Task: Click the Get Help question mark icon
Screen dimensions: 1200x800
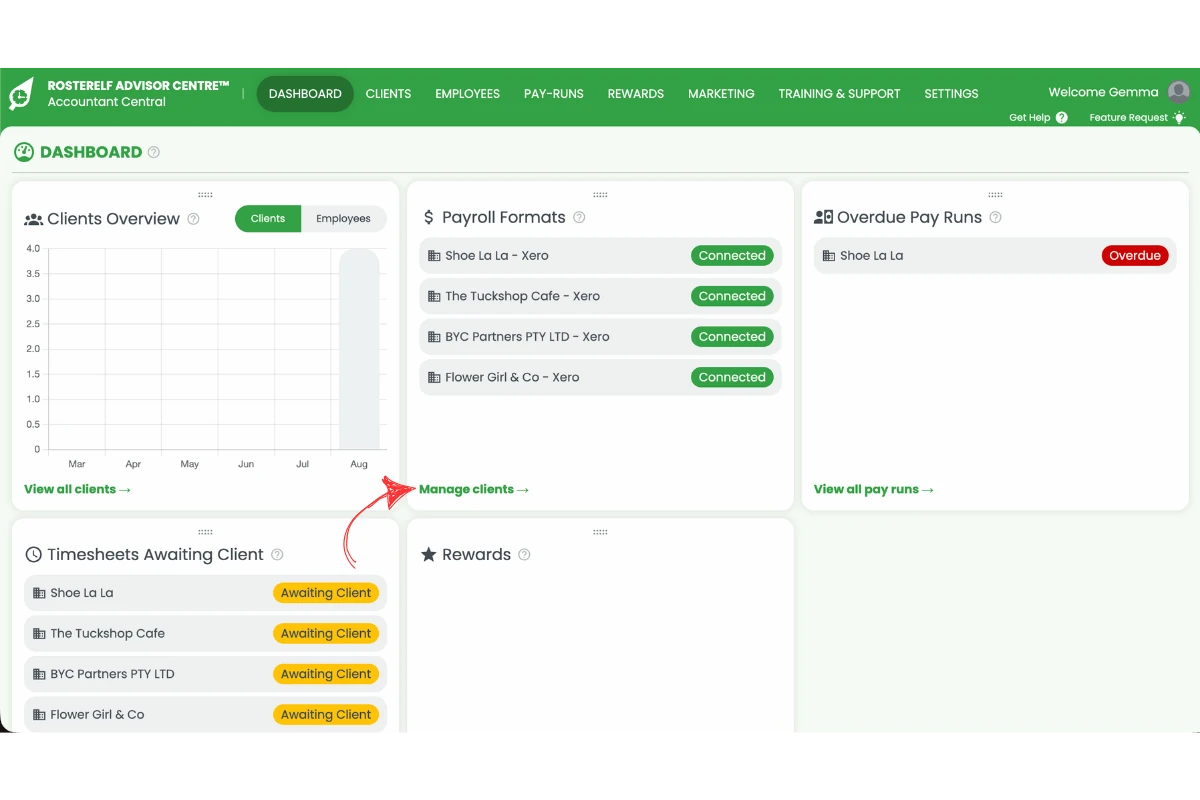Action: point(1062,118)
